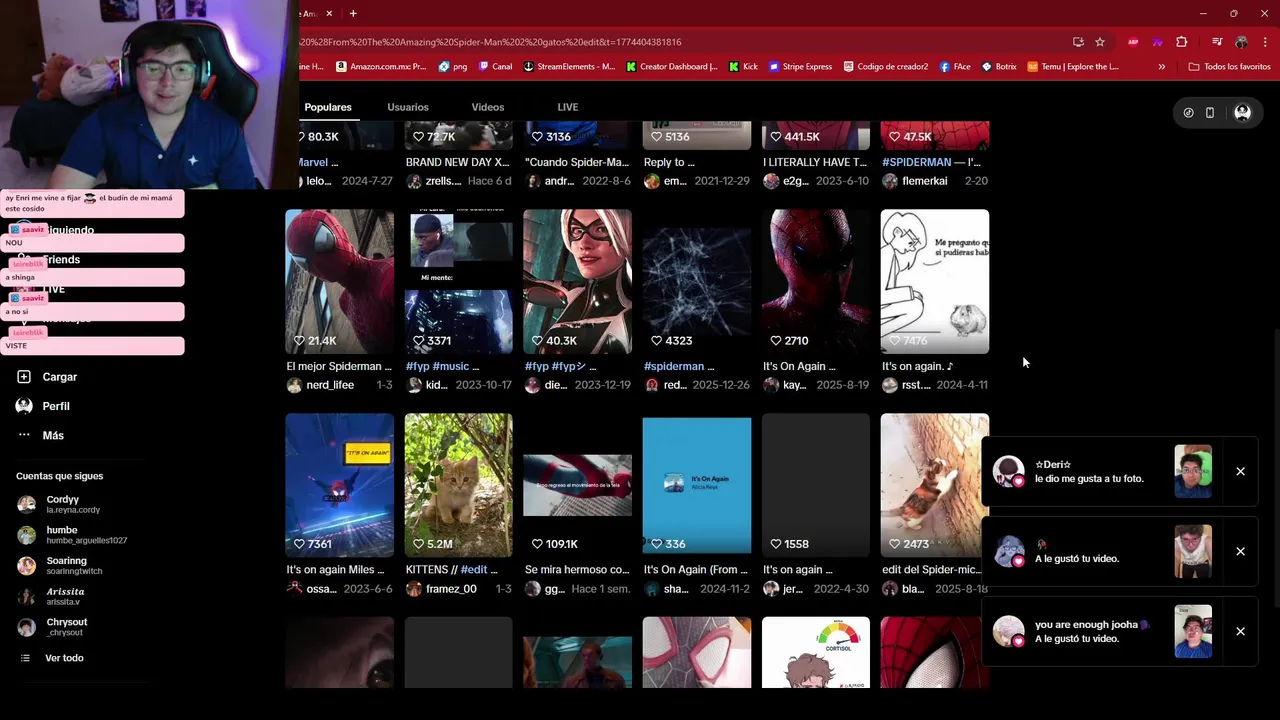The height and width of the screenshot is (720, 1280).
Task: Open the ABP adblock extension
Action: 1133,42
